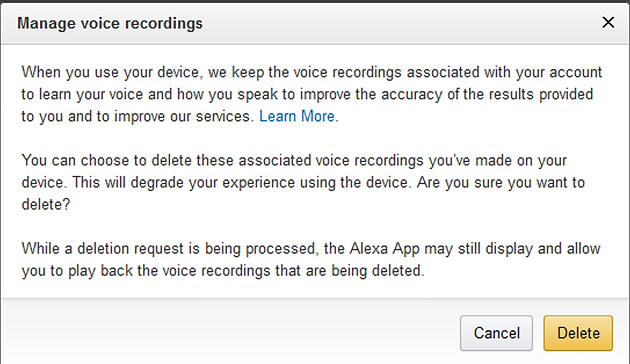The width and height of the screenshot is (630, 364).
Task: Click the 'improve our services' text before Learn More
Action: coord(184,117)
